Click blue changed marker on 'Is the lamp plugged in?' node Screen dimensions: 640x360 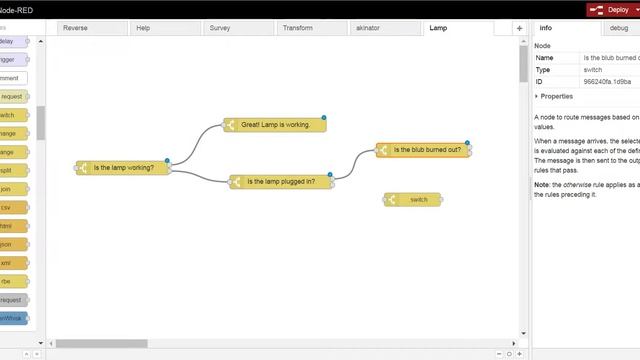click(330, 174)
